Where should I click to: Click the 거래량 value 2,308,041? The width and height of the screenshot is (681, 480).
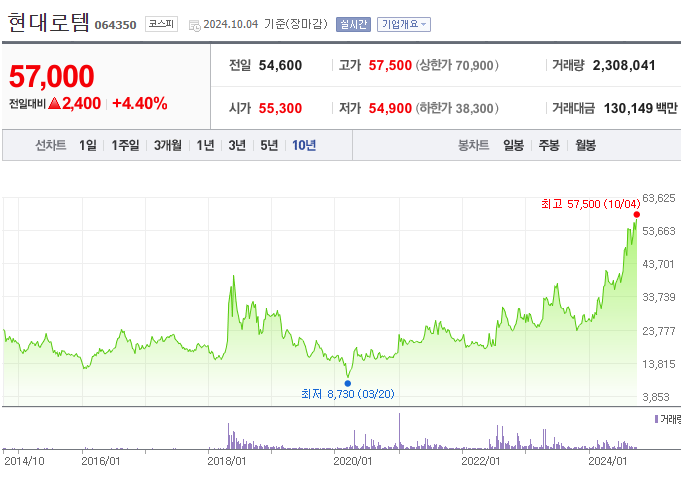tap(624, 66)
